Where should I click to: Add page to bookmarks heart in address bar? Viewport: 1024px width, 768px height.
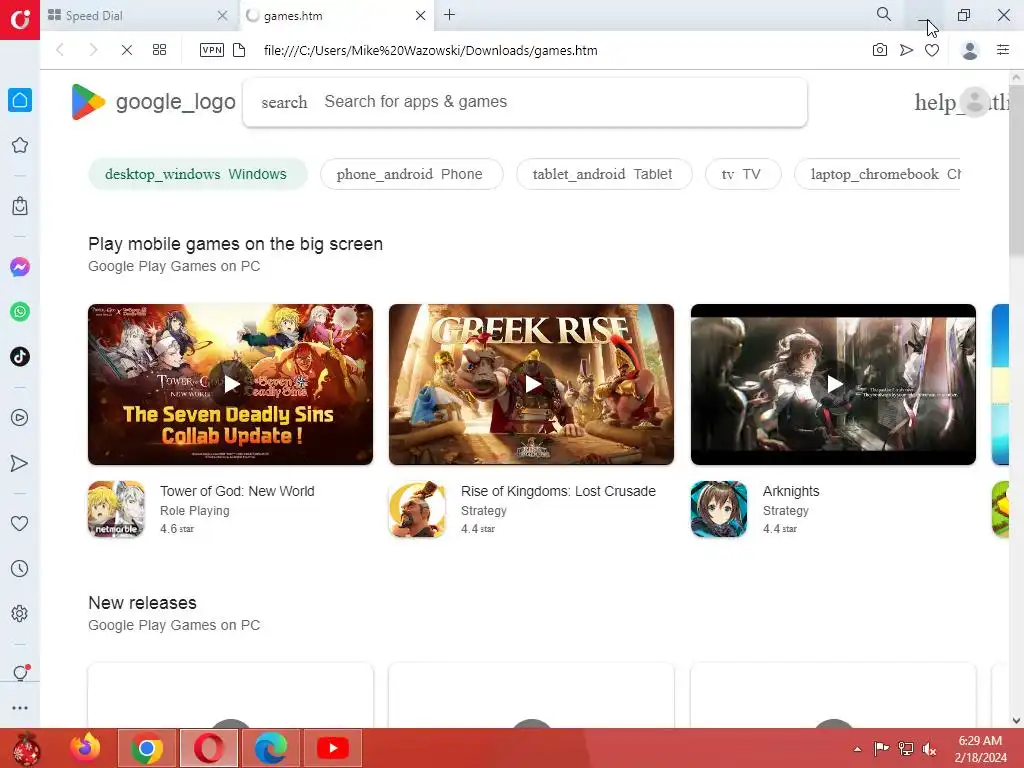932,50
